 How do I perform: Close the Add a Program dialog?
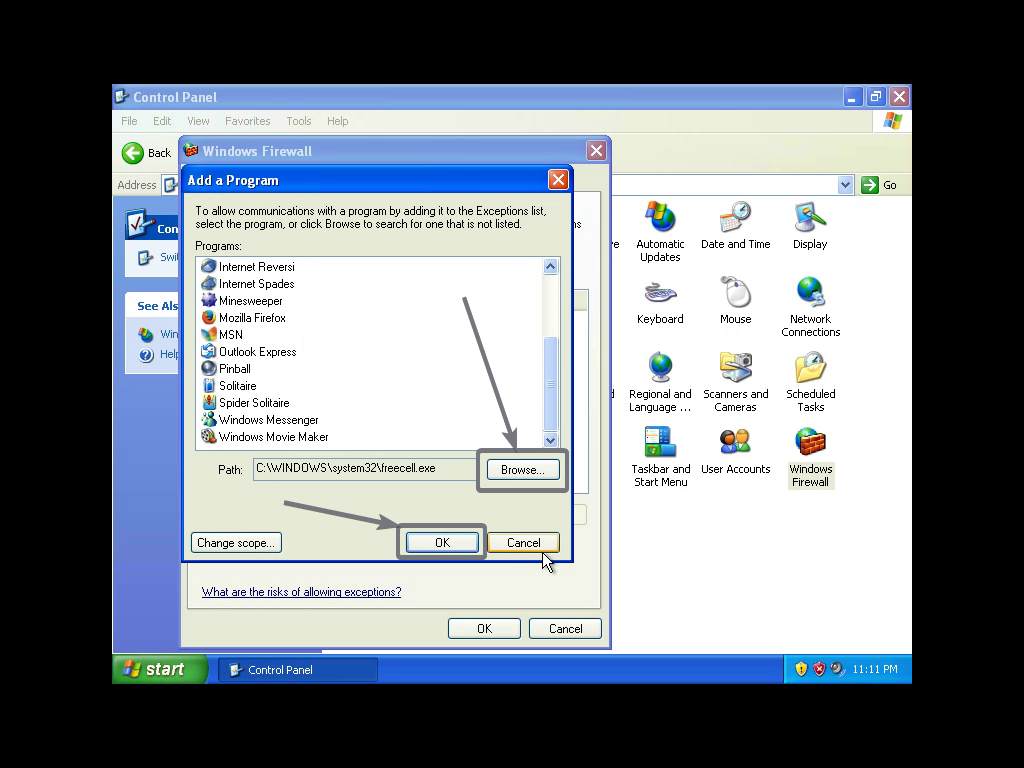(x=558, y=180)
